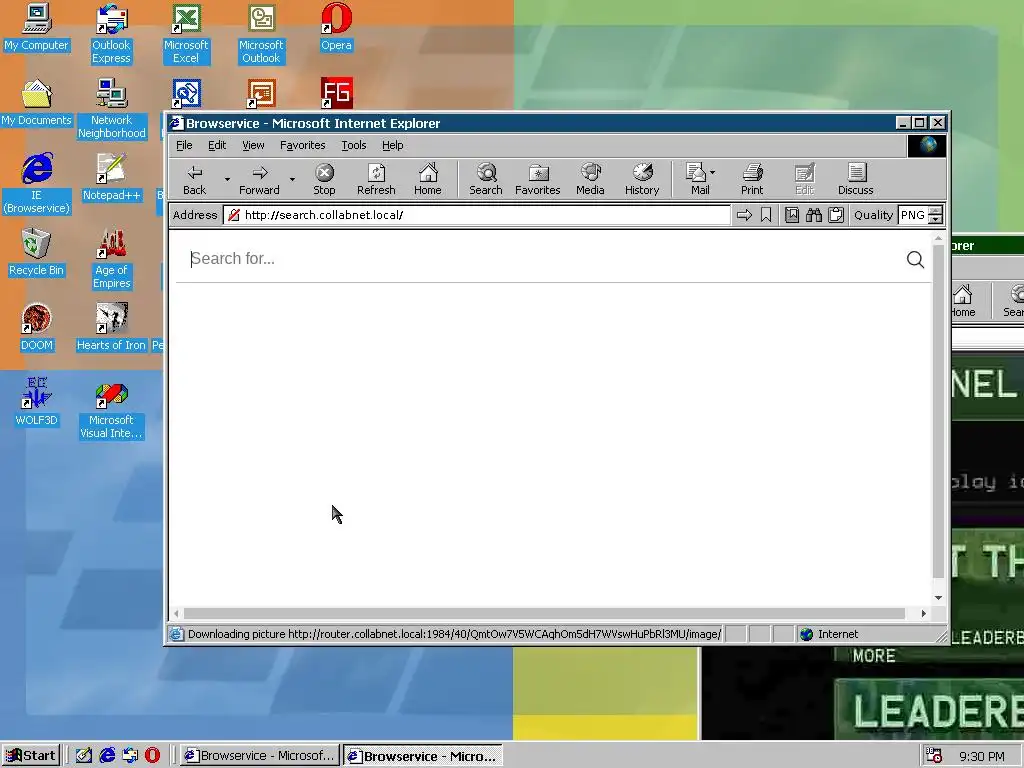Screen dimensions: 1024x768
Task: Open the Tools menu
Action: coord(353,145)
